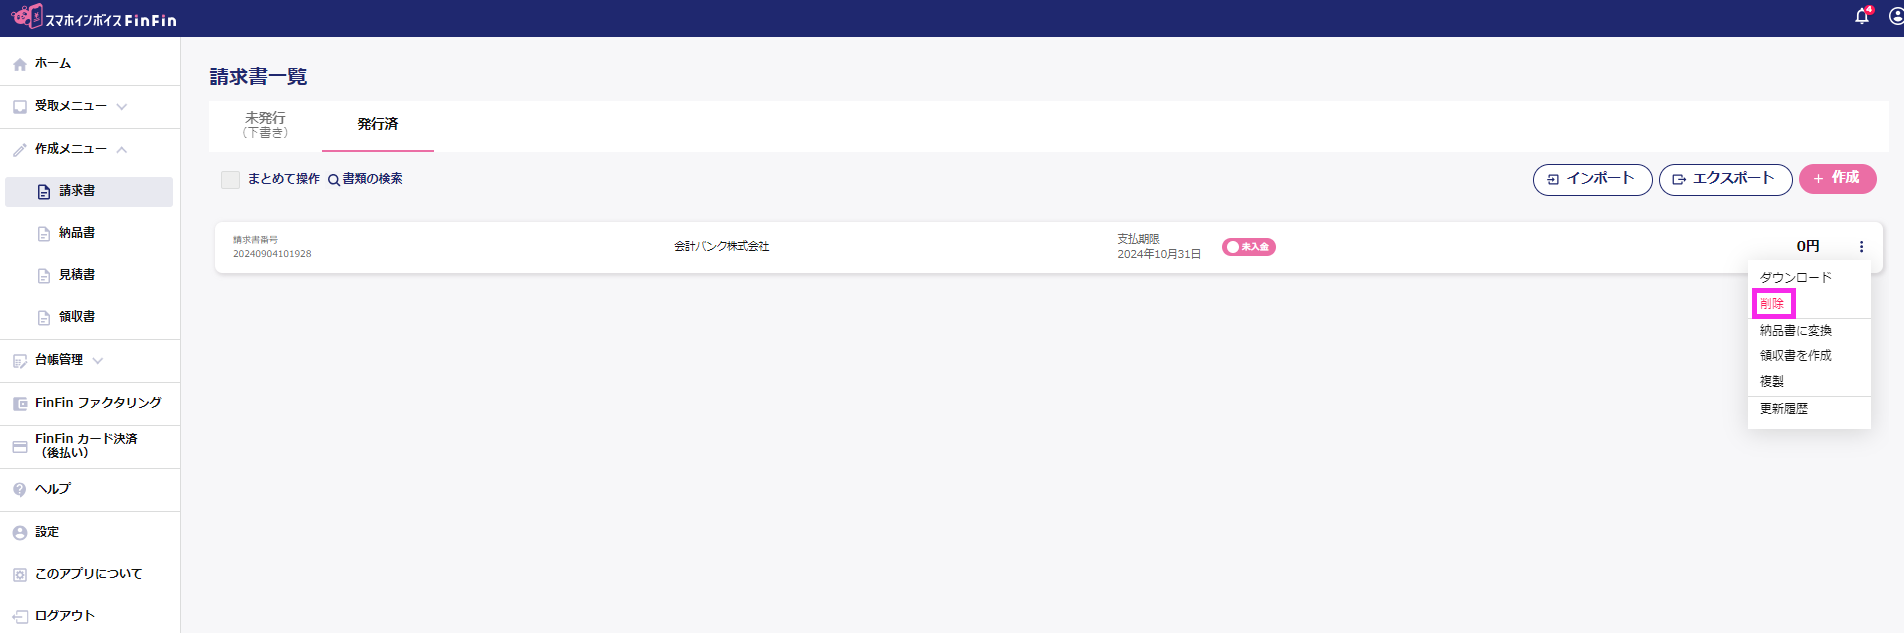The image size is (1904, 633).
Task: Open 更新履歴 from the context menu
Action: point(1783,408)
